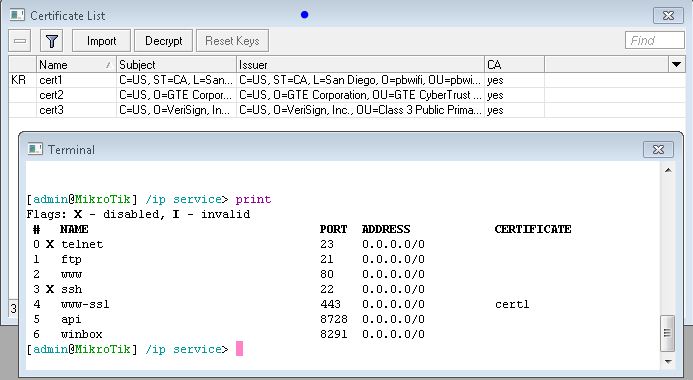Click the winbox service name
This screenshot has height=380, width=693.
pyautogui.click(x=82, y=334)
